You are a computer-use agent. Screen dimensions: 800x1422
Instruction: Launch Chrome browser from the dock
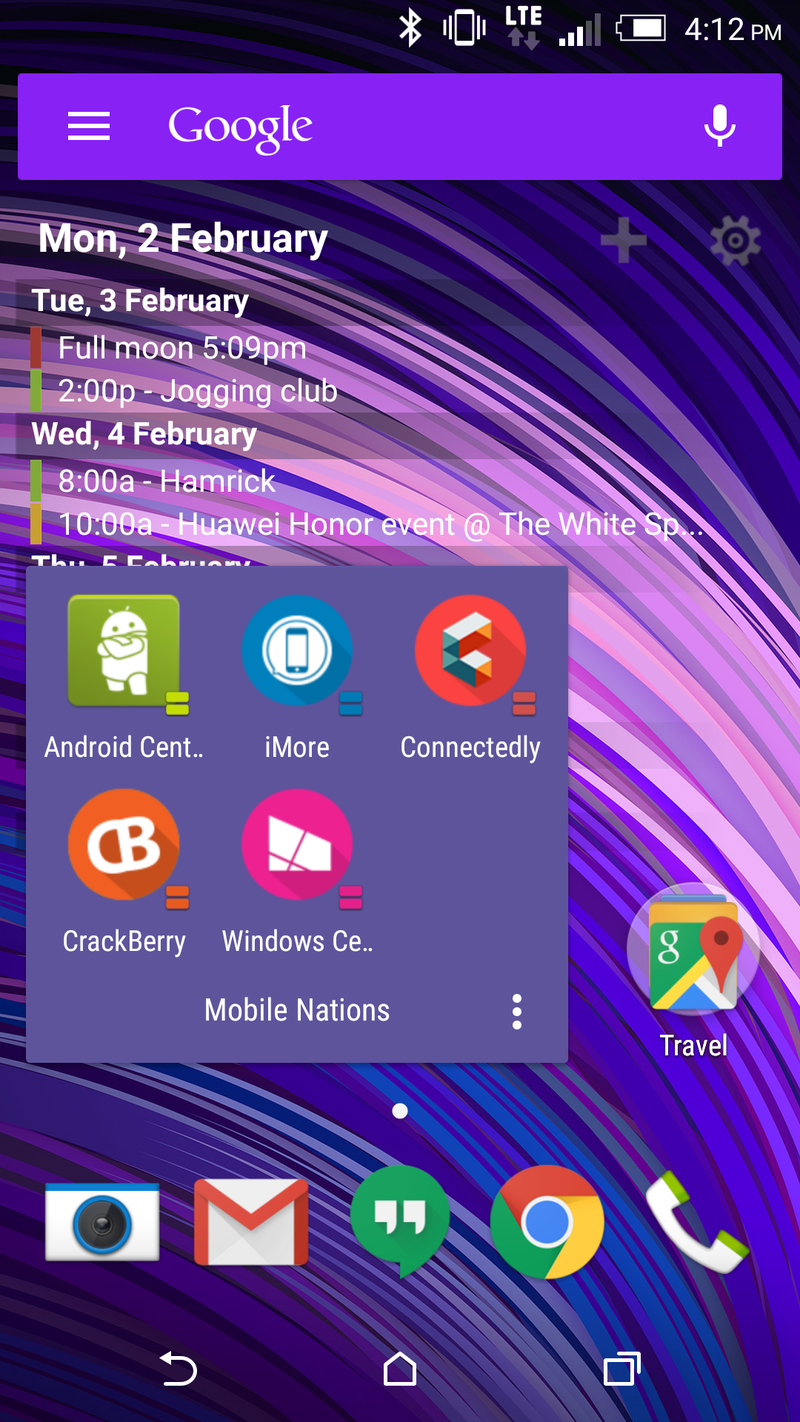547,1221
